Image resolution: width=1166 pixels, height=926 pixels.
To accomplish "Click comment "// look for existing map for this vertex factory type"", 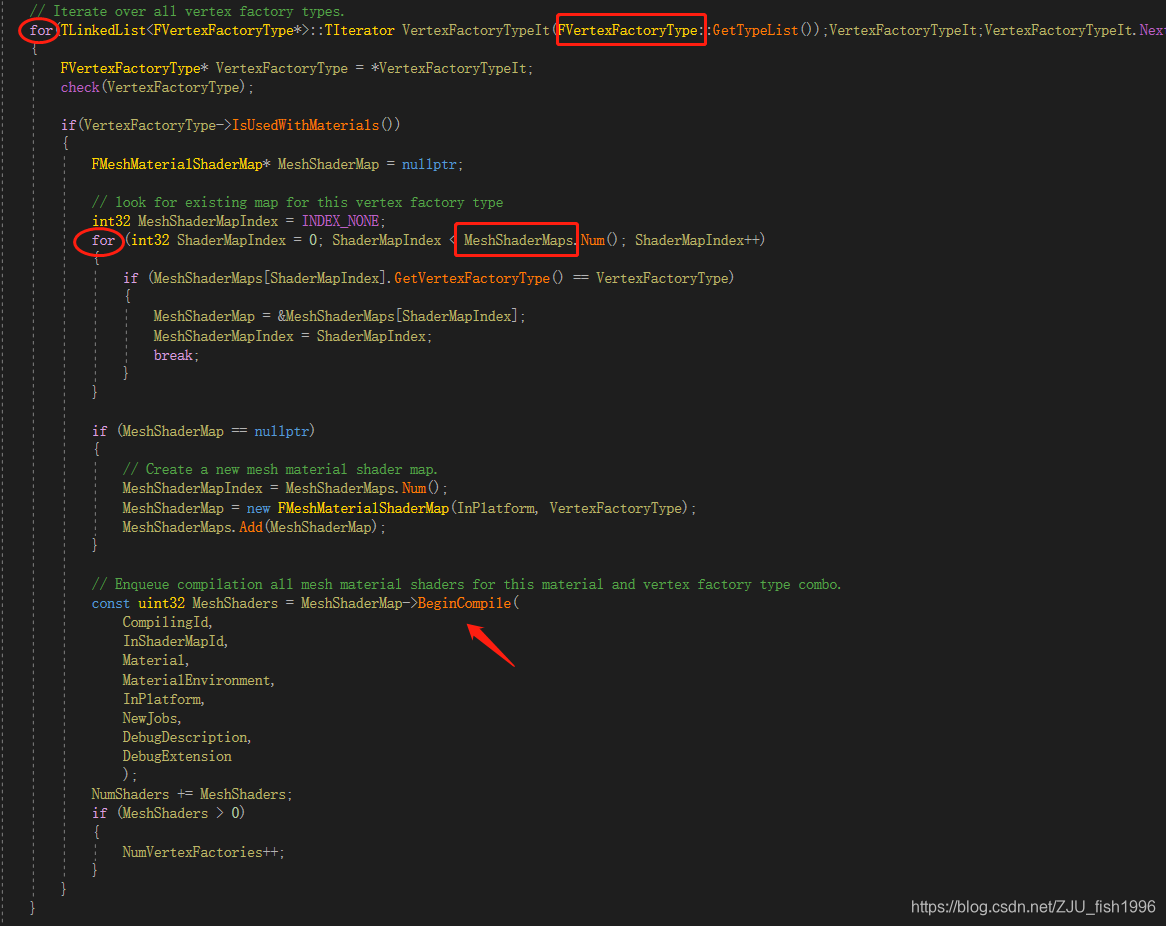I will (297, 202).
